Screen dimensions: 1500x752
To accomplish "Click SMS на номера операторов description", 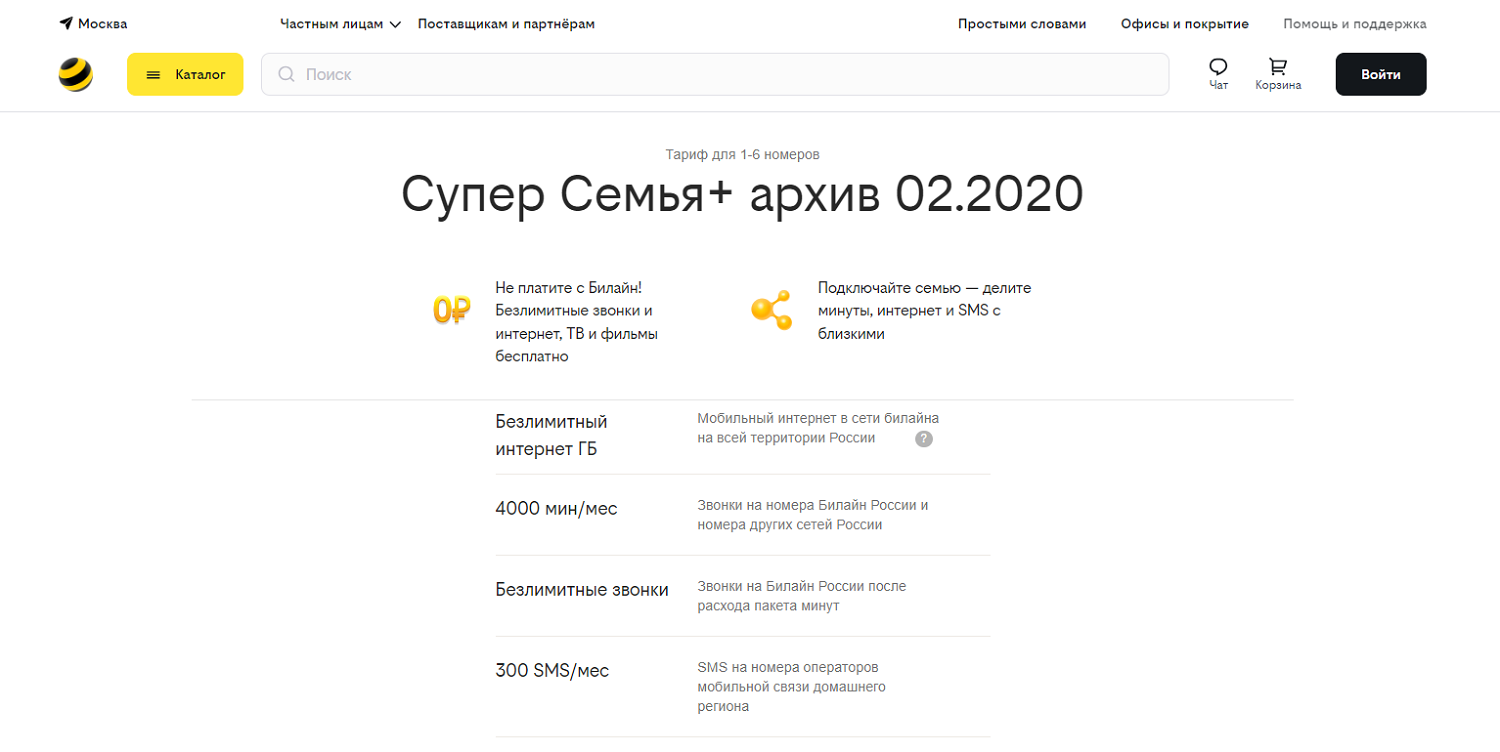I will click(791, 687).
